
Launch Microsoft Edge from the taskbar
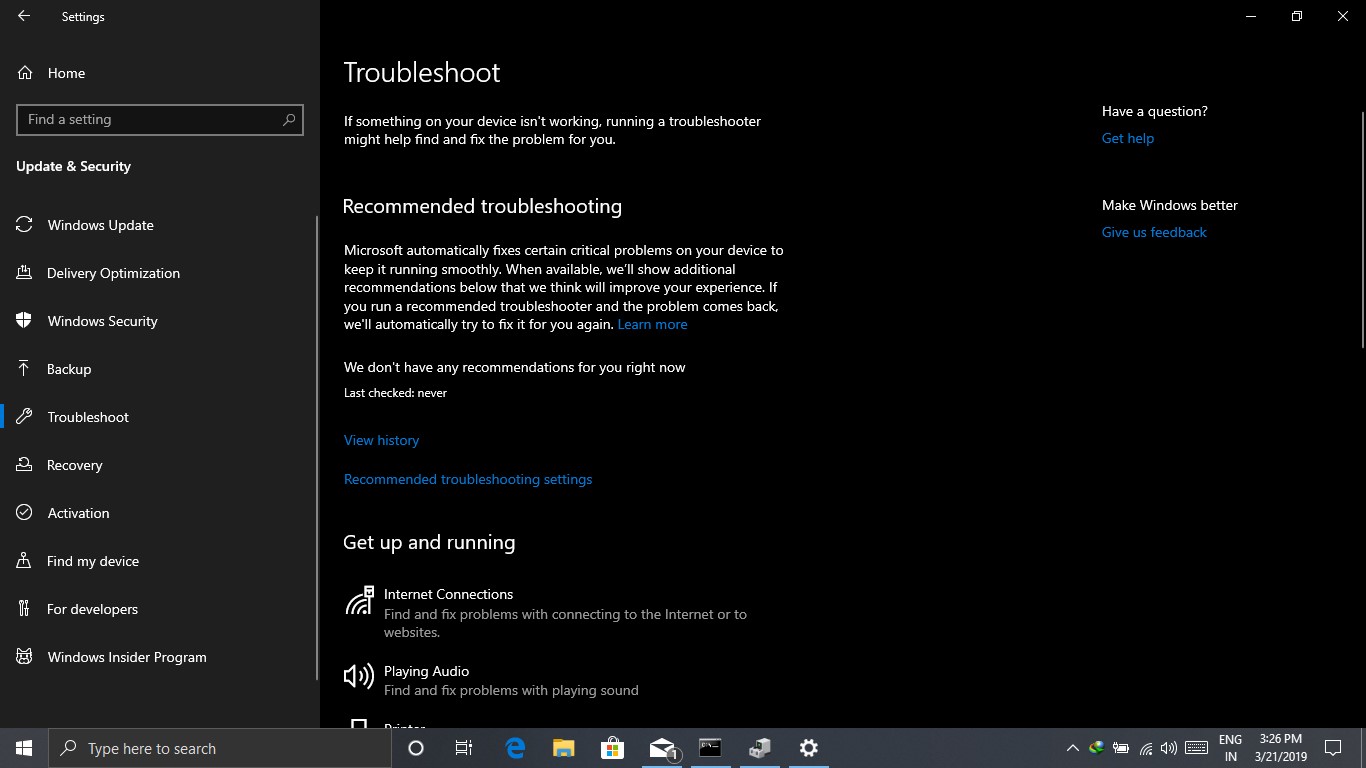click(515, 748)
